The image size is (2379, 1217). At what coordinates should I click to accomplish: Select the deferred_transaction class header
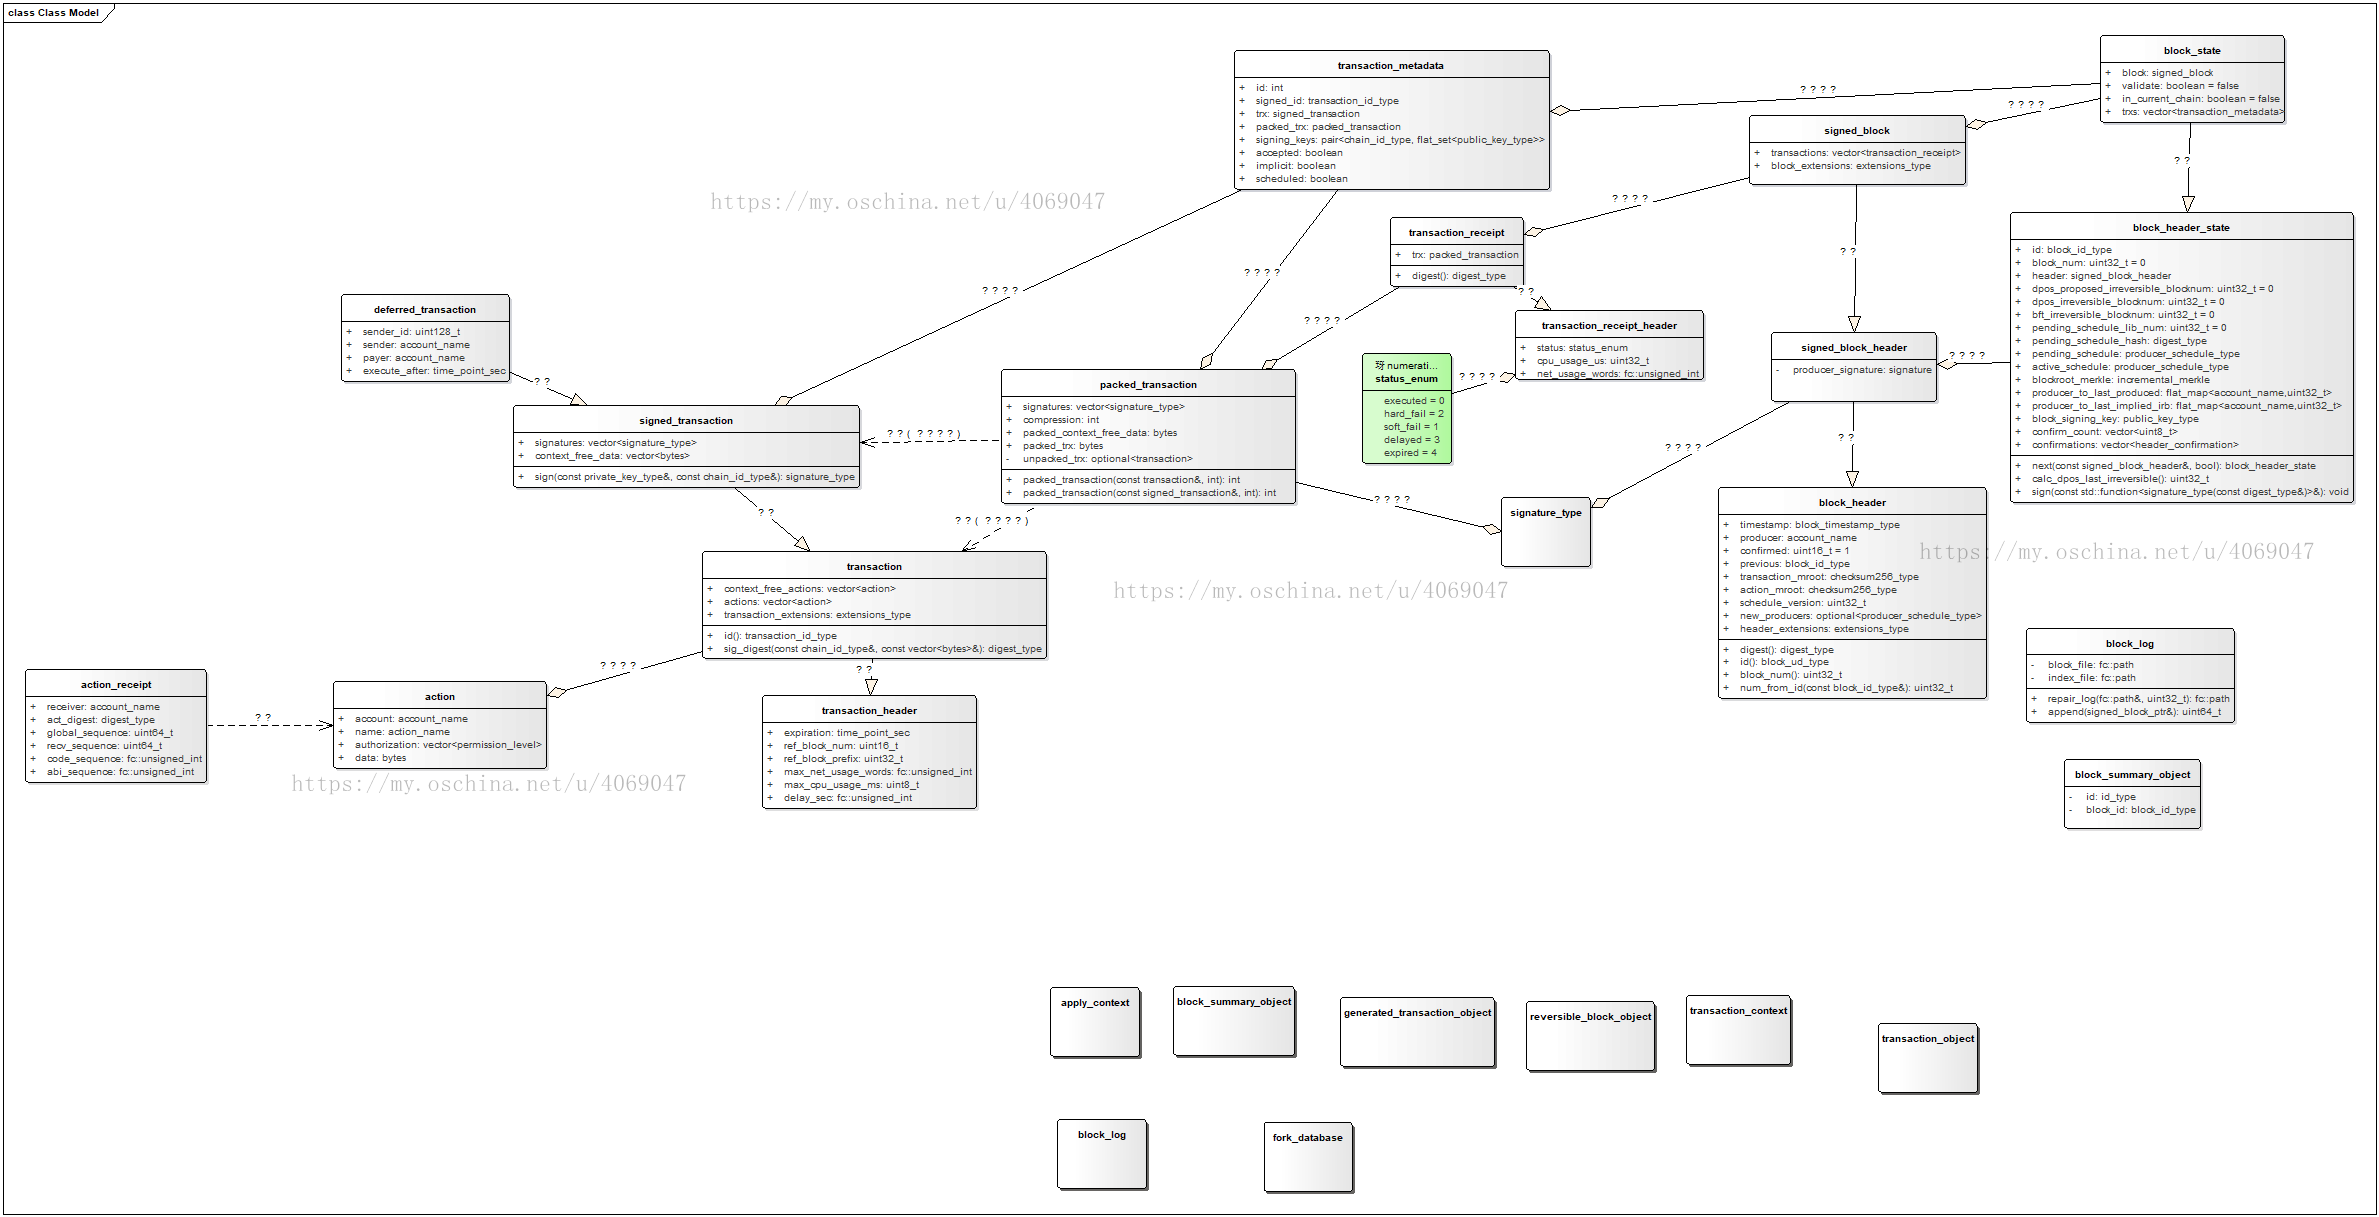[x=425, y=310]
